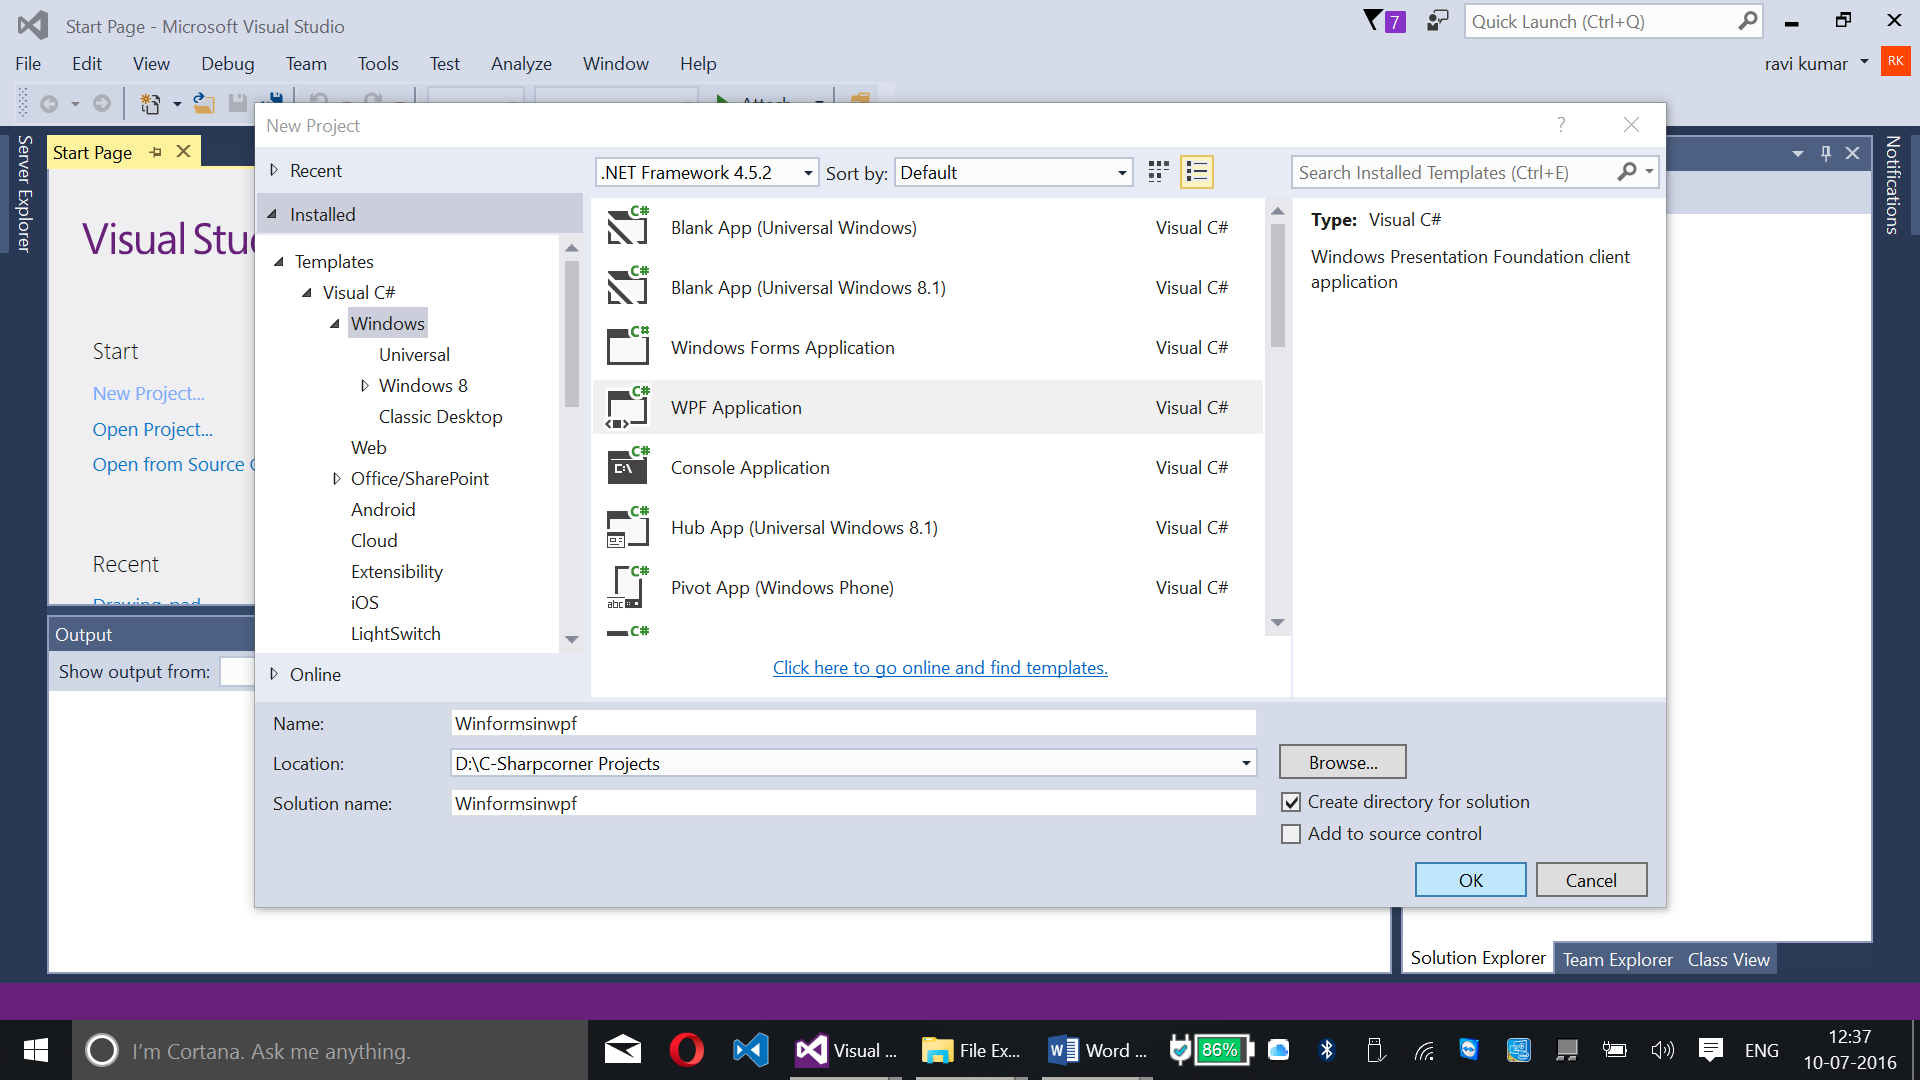Click the Quick Launch search icon
The image size is (1920, 1080).
point(1747,21)
